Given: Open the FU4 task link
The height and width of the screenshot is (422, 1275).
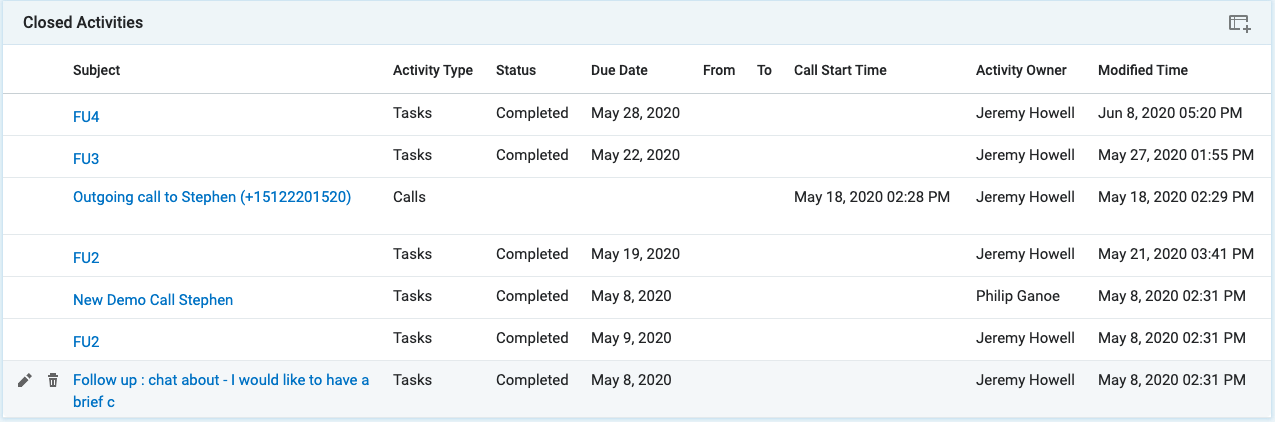Looking at the screenshot, I should 86,117.
